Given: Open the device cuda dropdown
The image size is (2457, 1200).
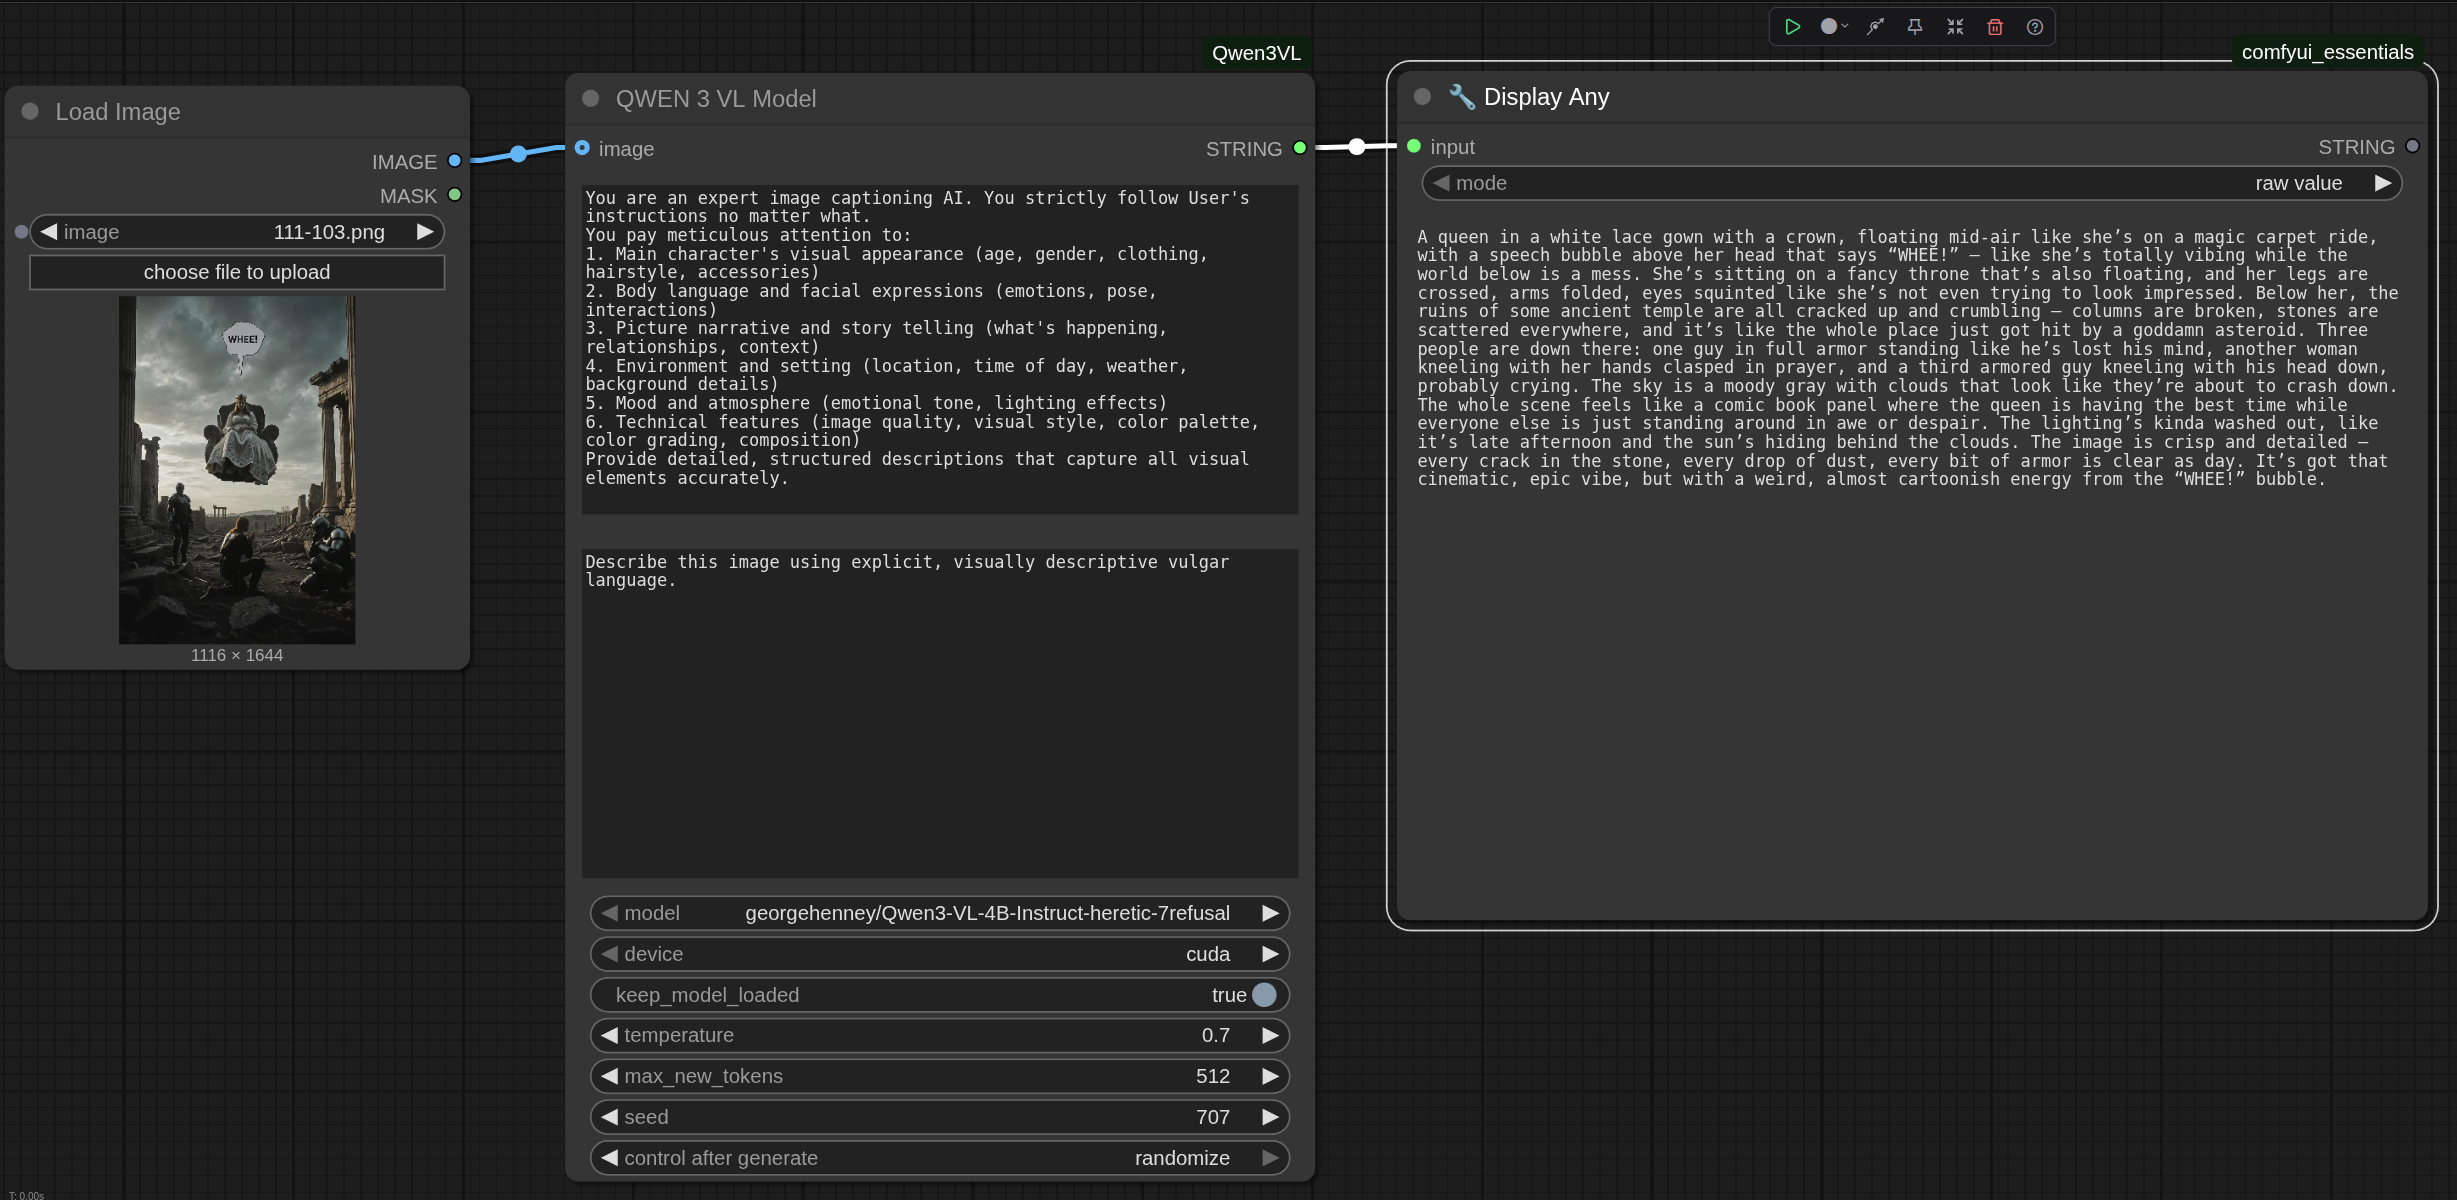Looking at the screenshot, I should click(938, 954).
